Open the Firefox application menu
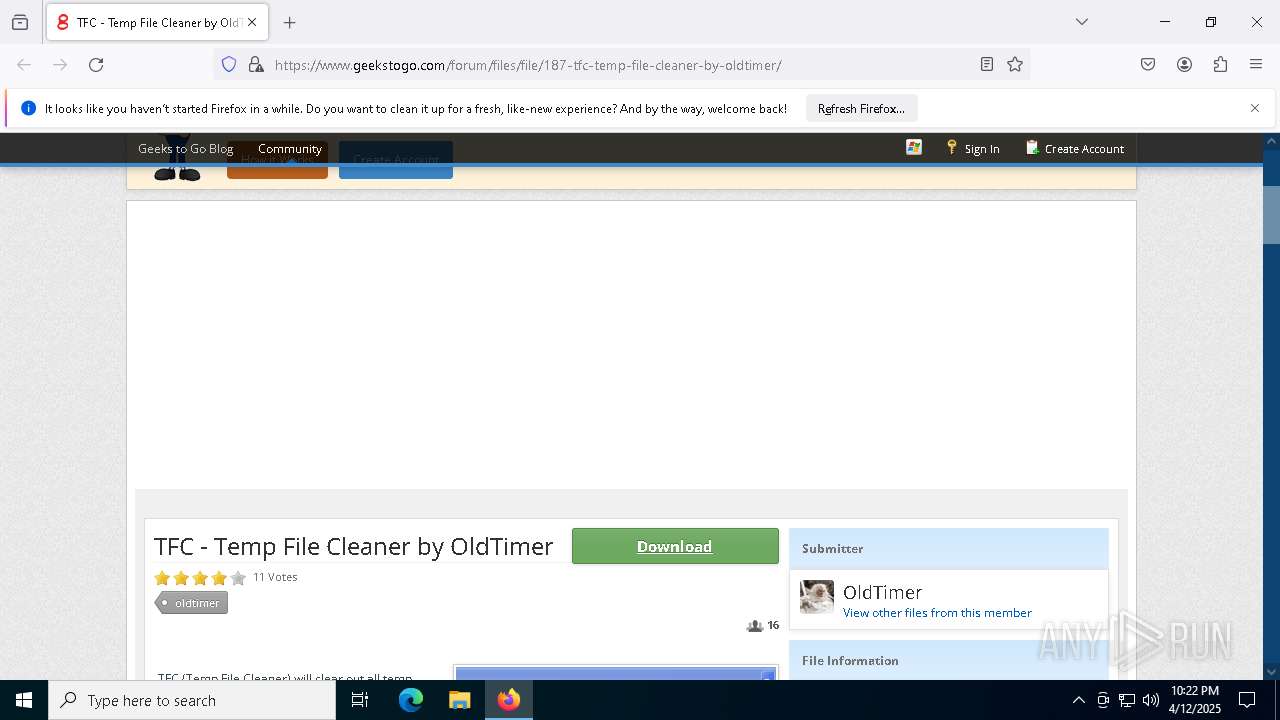1280x720 pixels. [1256, 65]
